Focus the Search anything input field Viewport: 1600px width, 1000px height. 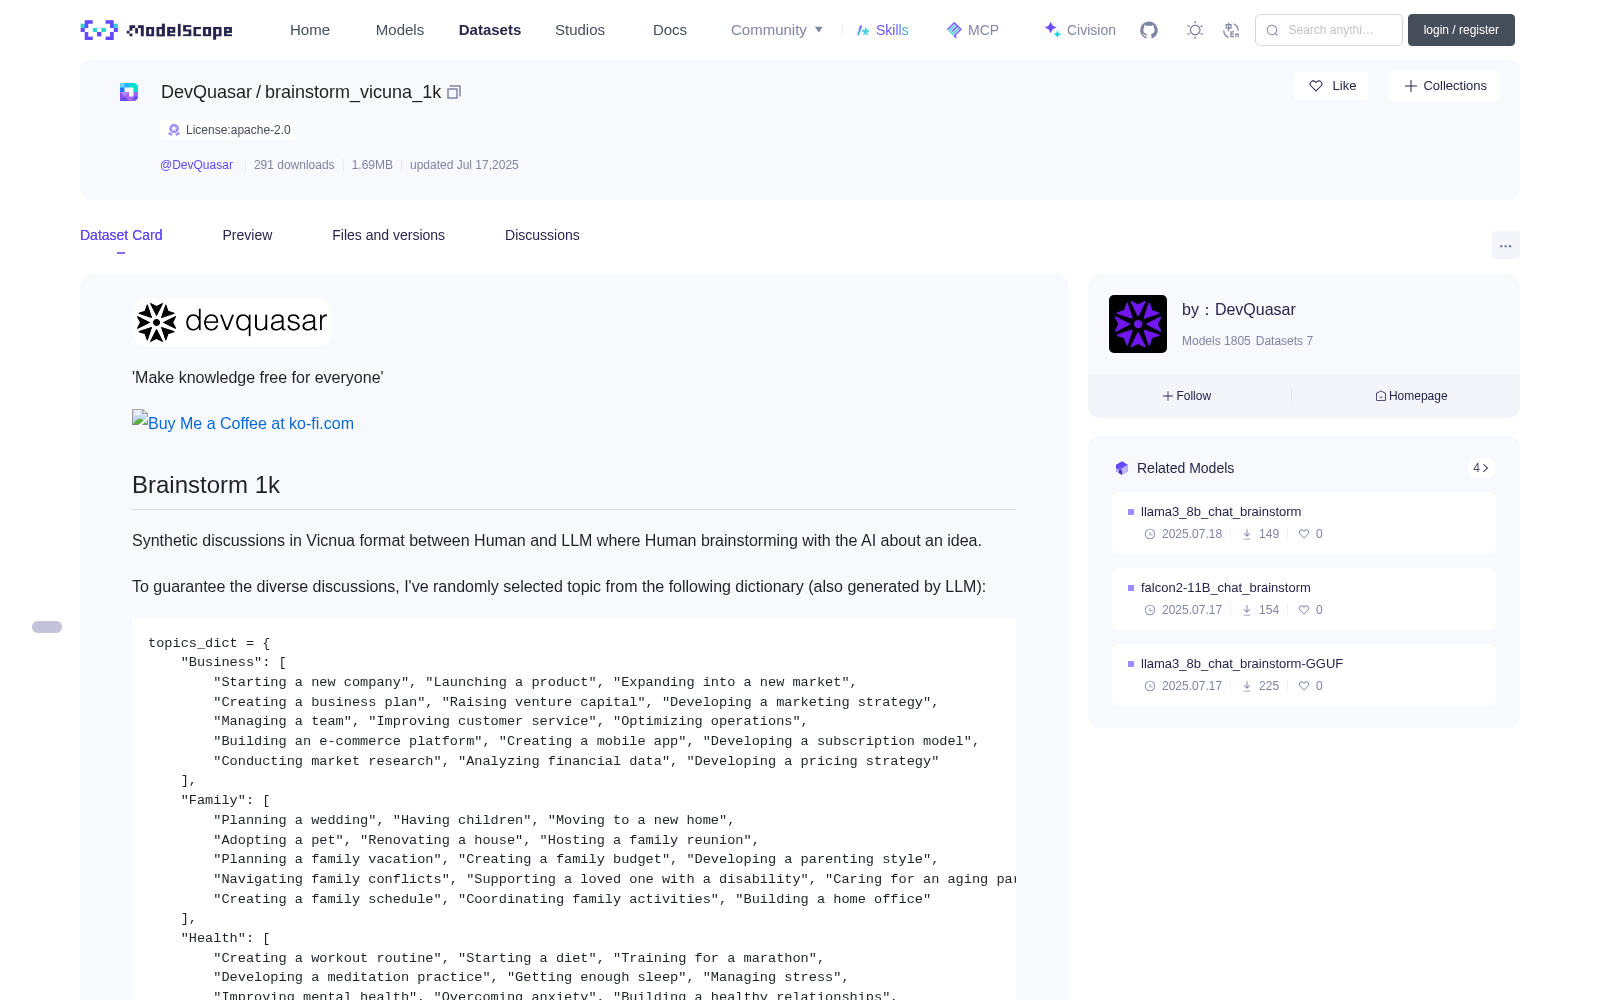coord(1329,30)
